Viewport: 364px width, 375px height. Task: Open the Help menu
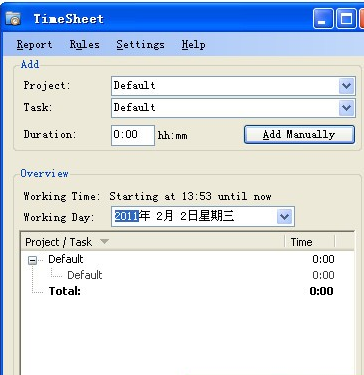coord(193,44)
